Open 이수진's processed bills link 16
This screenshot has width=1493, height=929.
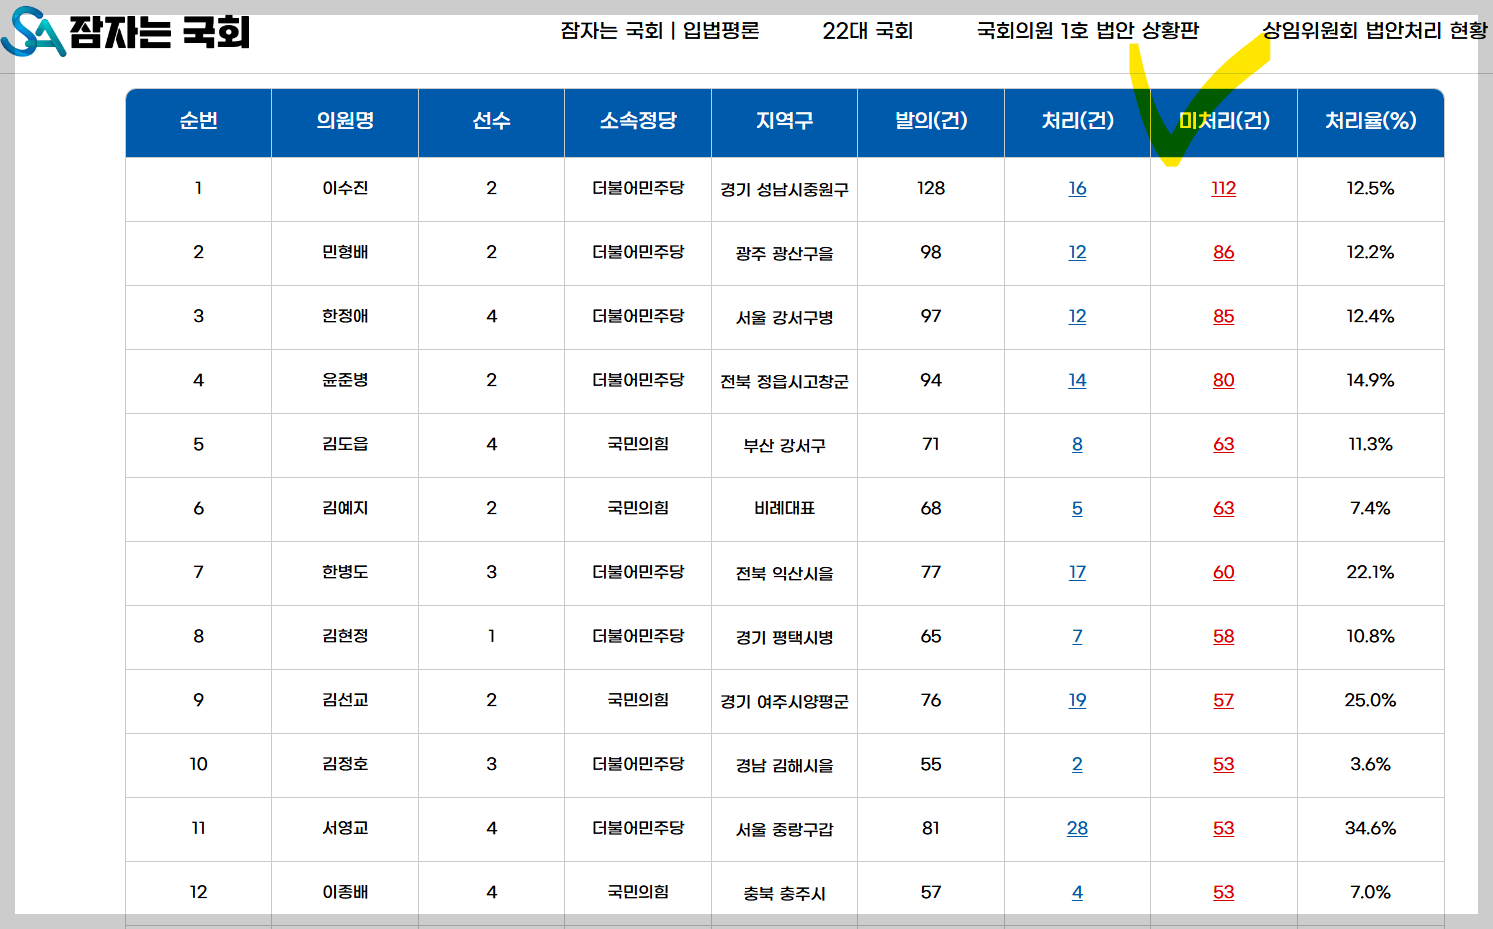[x=1077, y=188]
